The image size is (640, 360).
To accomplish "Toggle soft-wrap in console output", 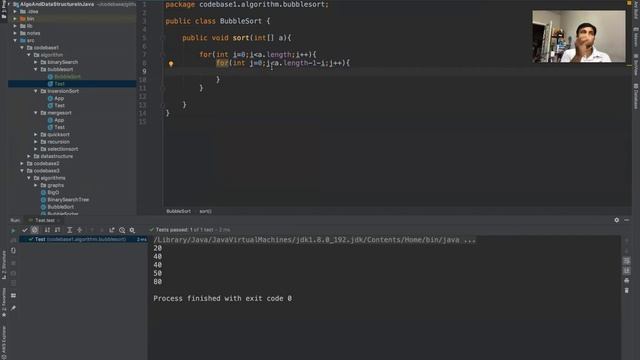I will tap(627, 260).
